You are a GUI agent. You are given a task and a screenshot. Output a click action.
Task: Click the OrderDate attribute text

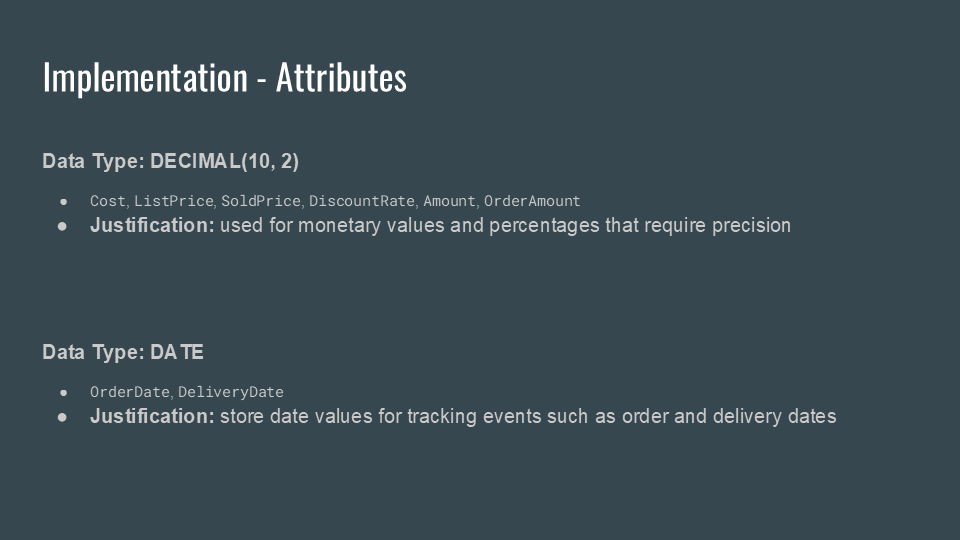[x=130, y=392]
